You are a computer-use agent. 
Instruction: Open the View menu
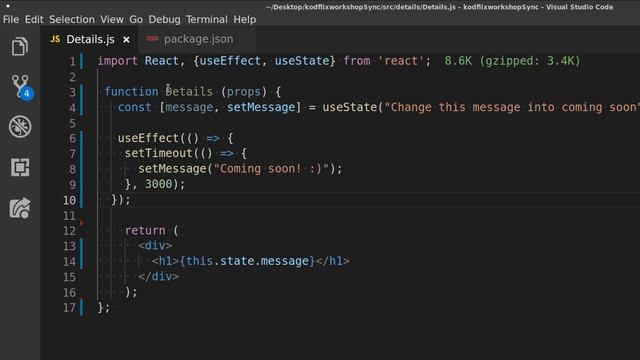click(x=112, y=20)
